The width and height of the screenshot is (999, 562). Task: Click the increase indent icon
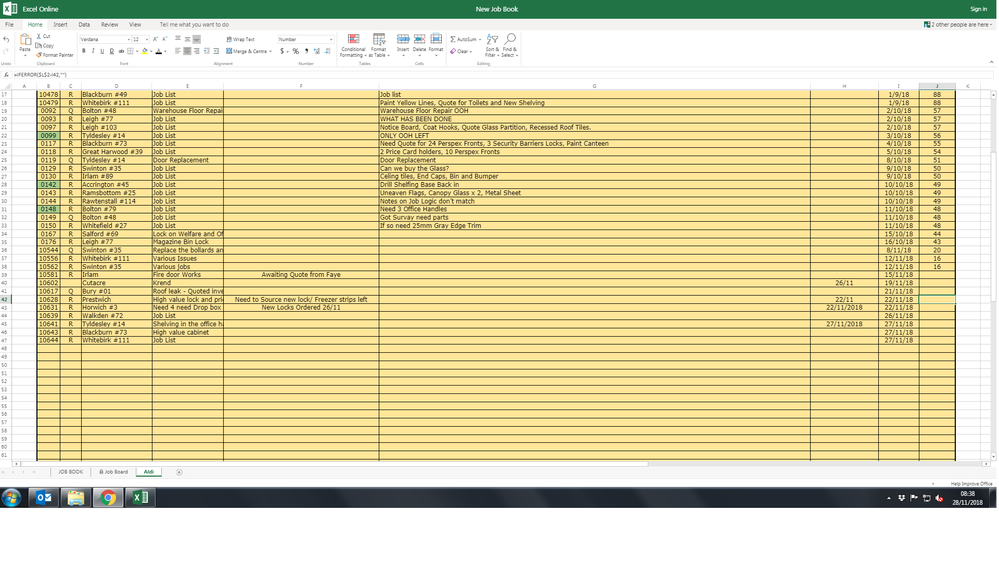(x=216, y=51)
